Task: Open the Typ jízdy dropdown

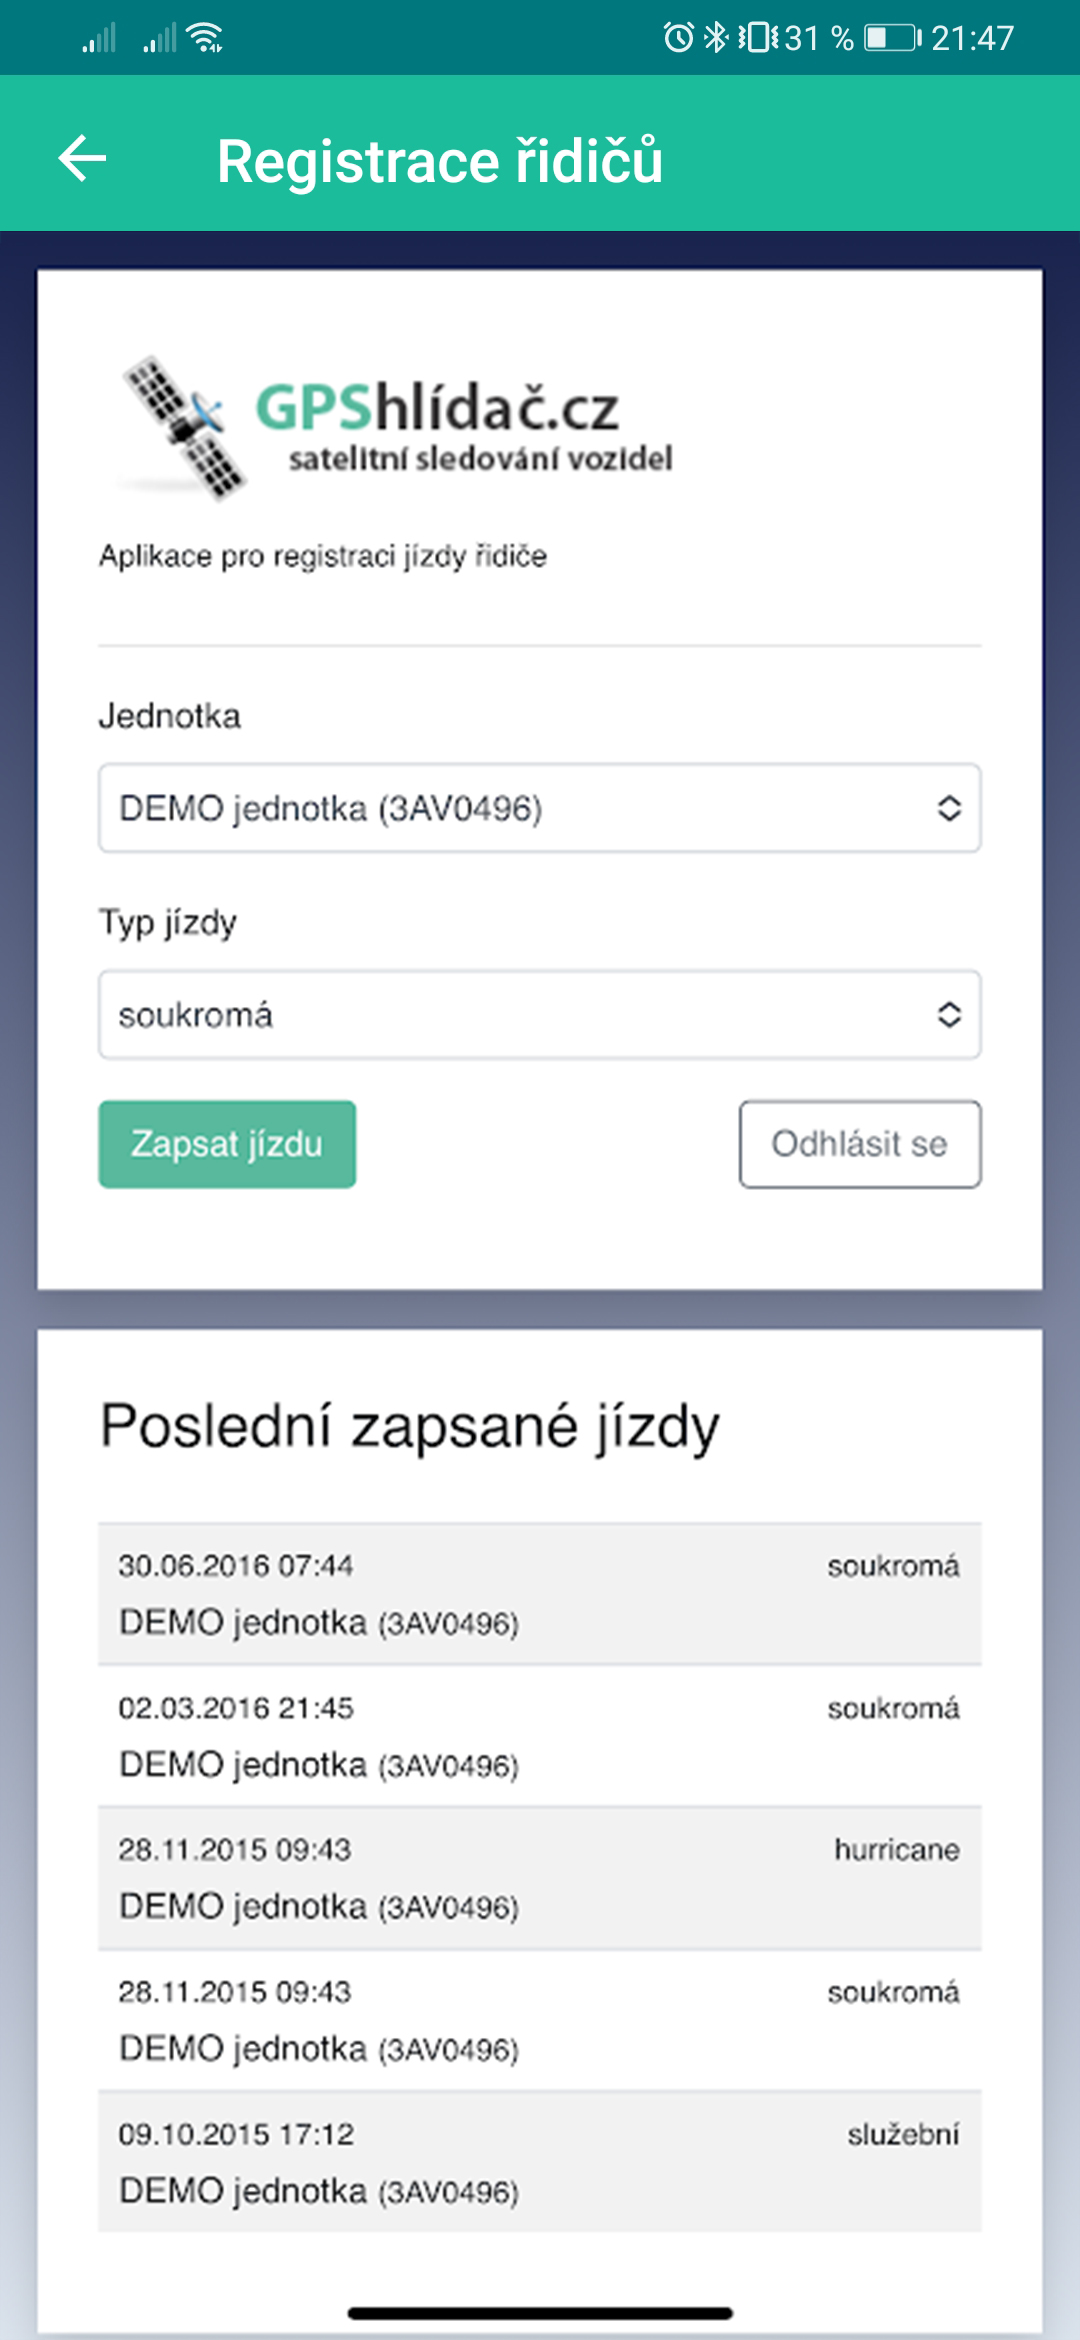Action: point(539,1014)
